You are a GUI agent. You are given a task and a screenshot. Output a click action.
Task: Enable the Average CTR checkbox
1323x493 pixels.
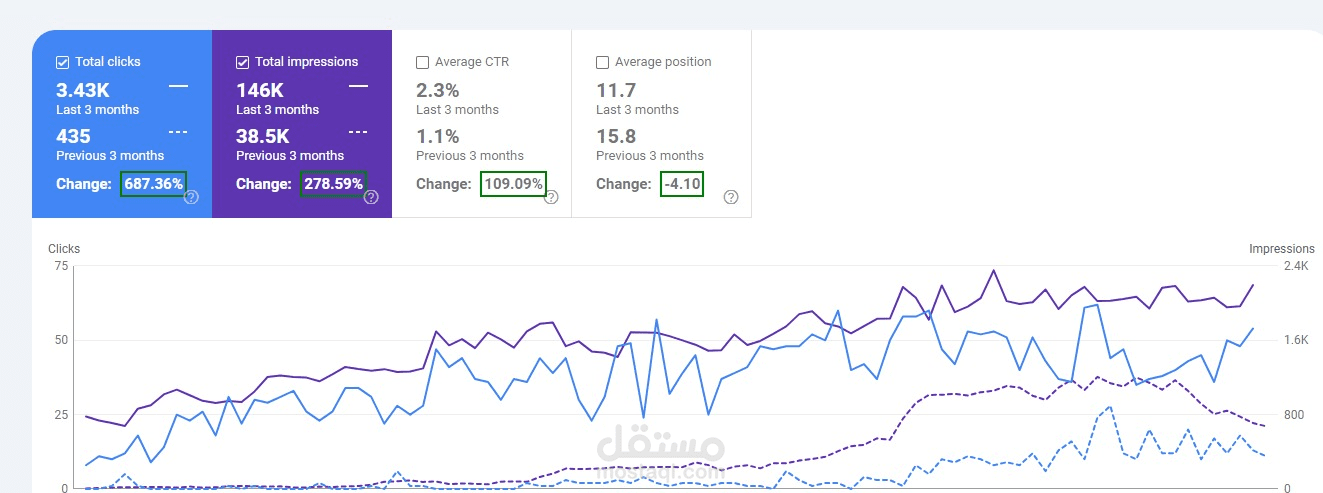click(x=422, y=62)
